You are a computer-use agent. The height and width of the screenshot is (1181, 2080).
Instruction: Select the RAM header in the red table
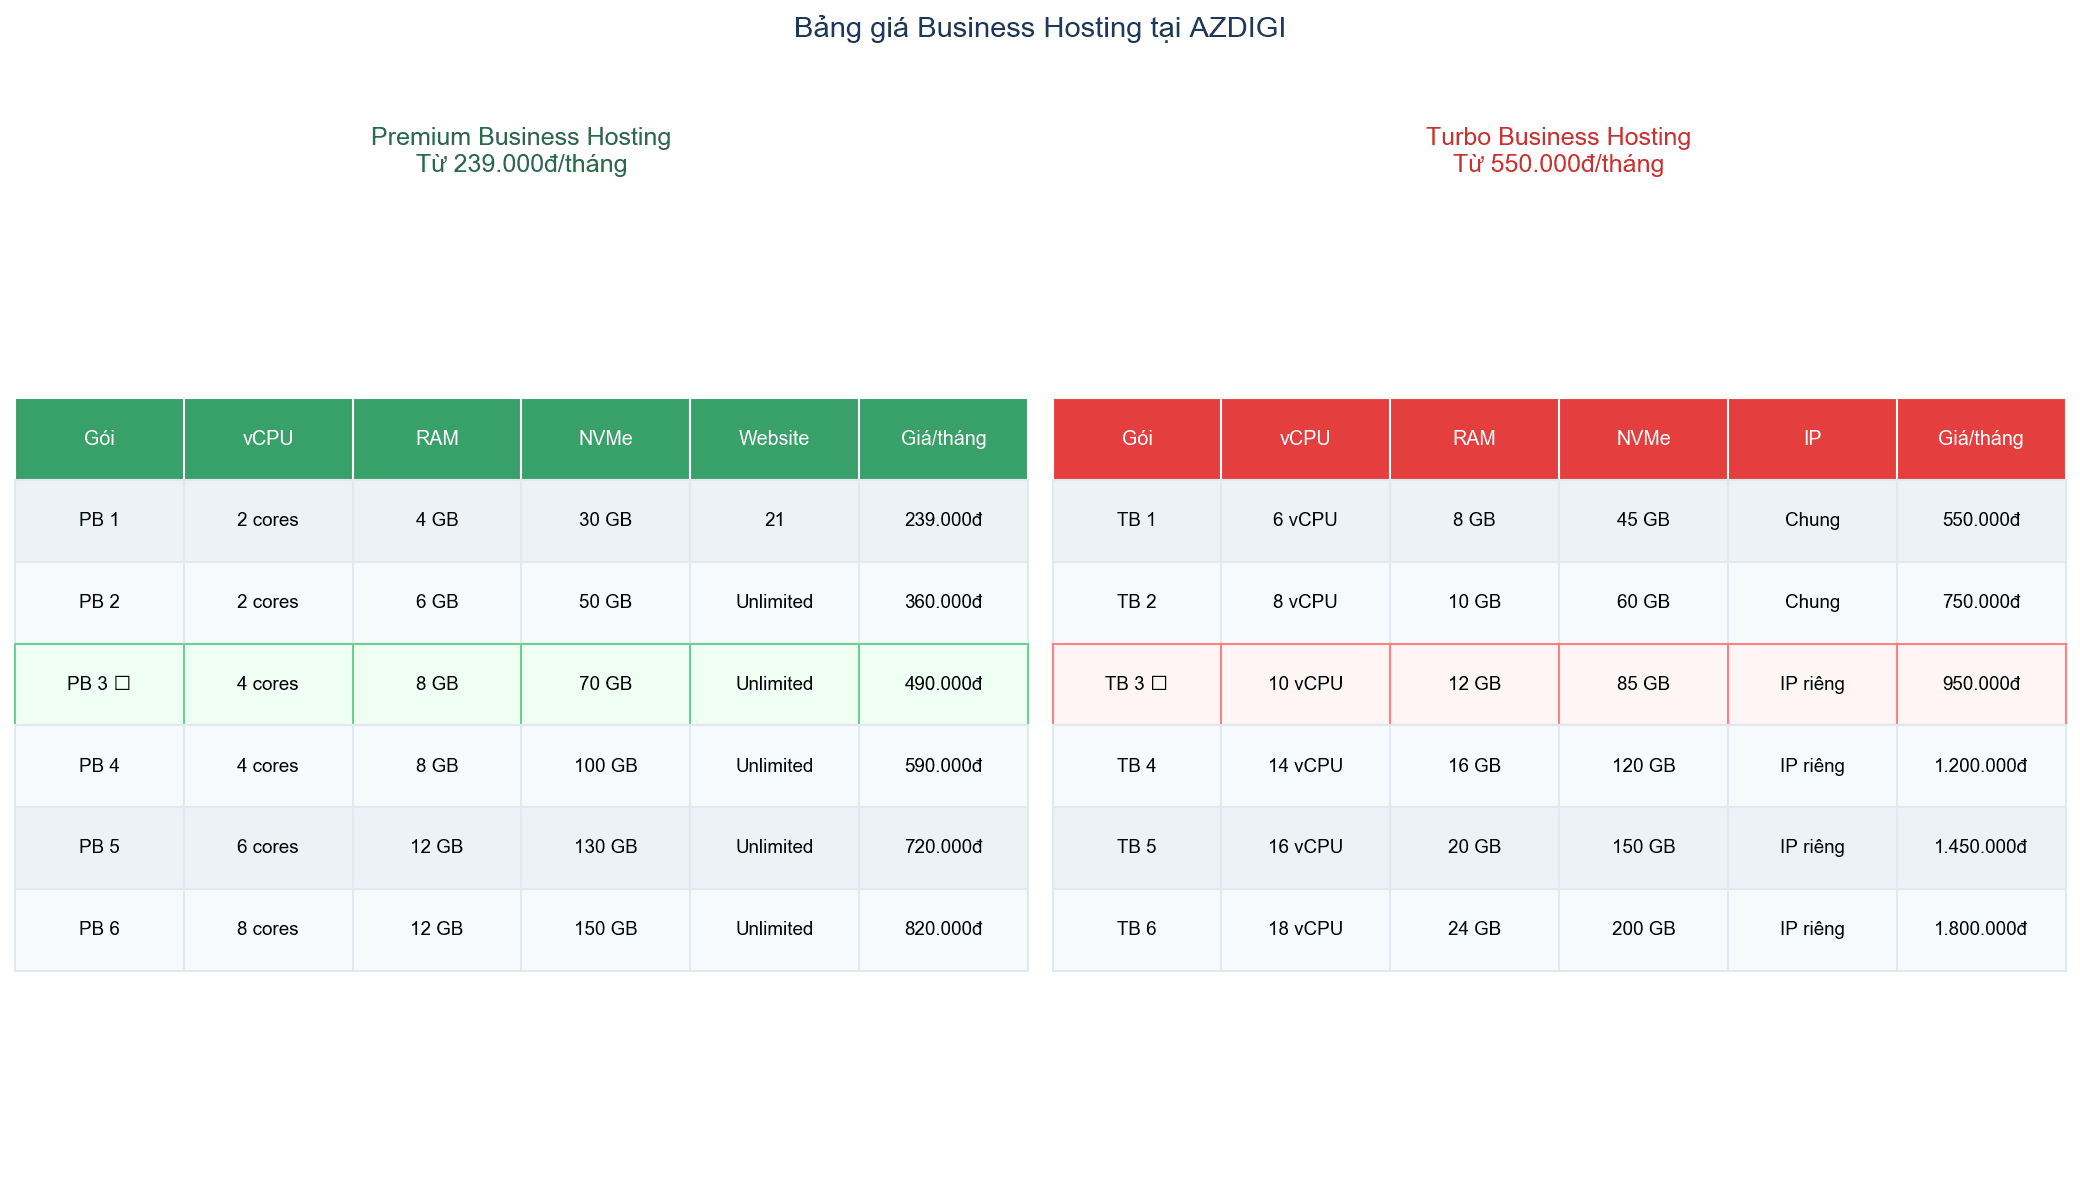coord(1473,438)
